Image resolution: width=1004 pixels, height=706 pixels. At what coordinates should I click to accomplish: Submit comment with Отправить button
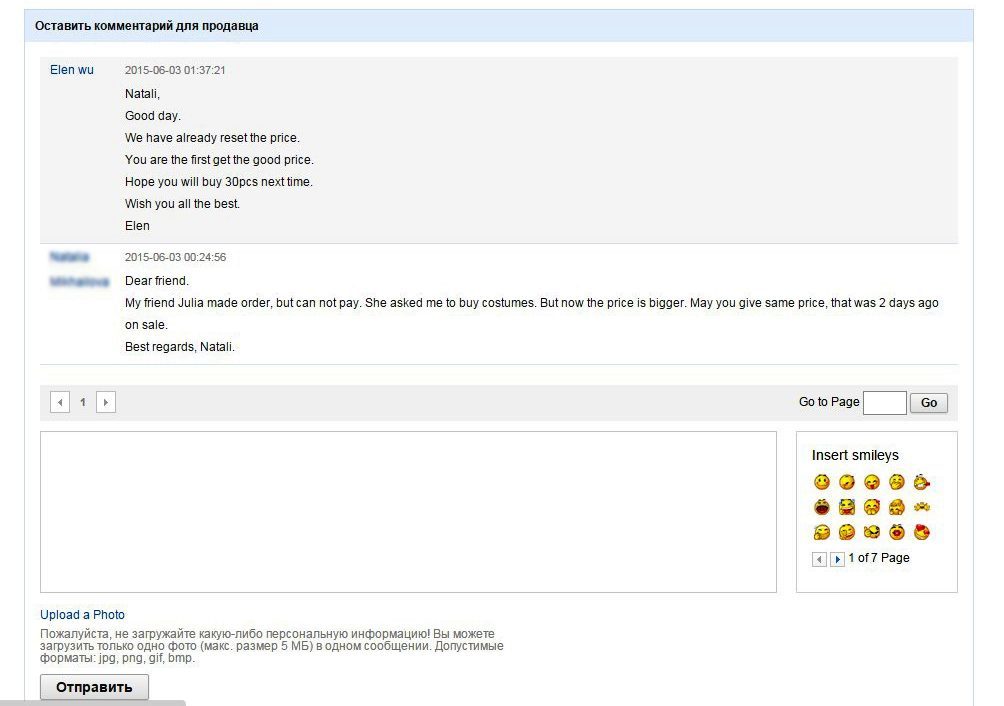point(94,687)
